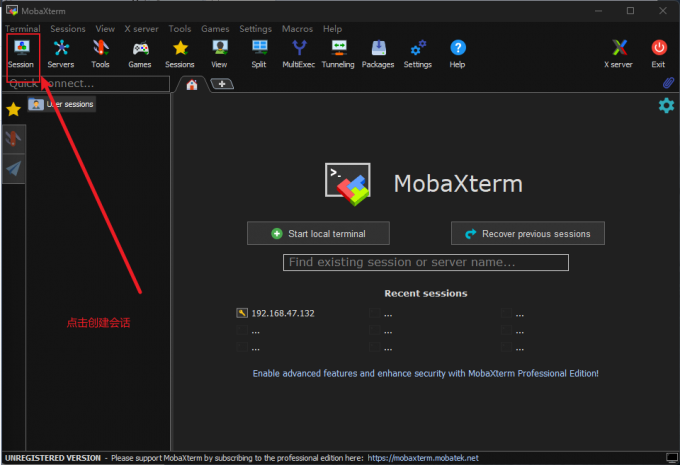Viewport: 680px width, 465px height.
Task: Open the Packages toolbar icon
Action: click(x=378, y=54)
